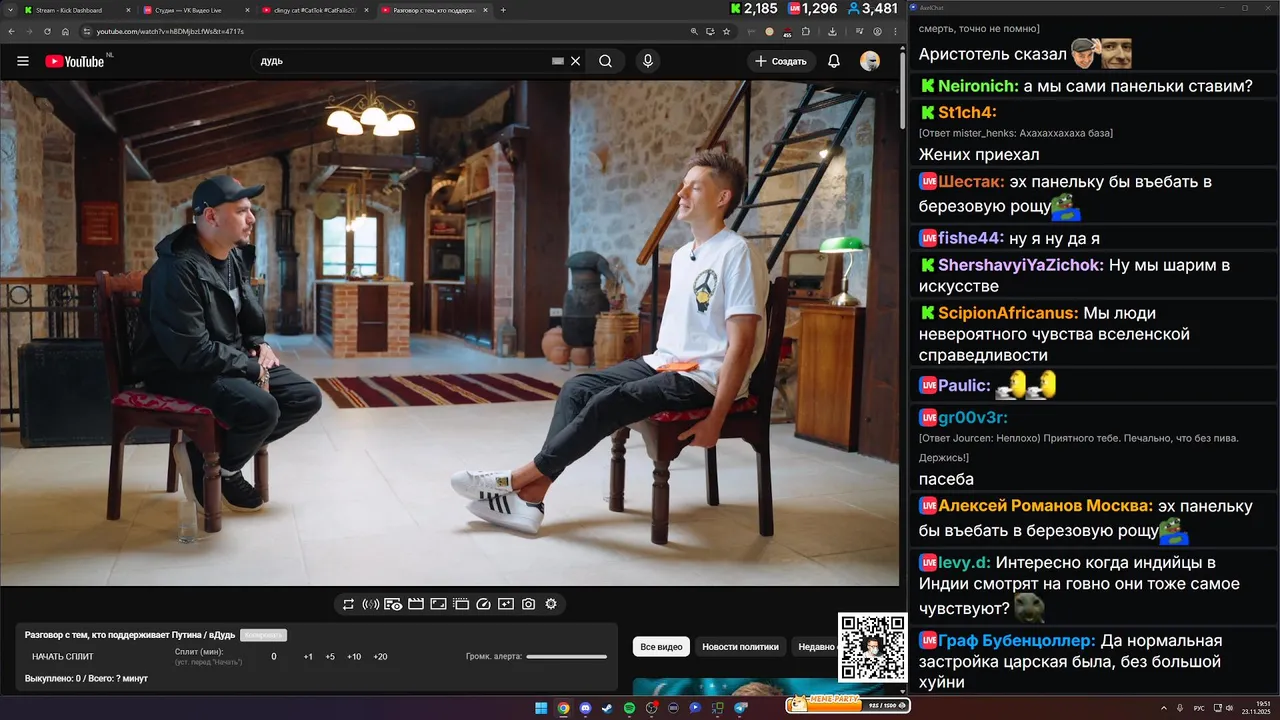The image size is (1280, 720).
Task: Open the on-screen keyboard icon in search
Action: (558, 61)
